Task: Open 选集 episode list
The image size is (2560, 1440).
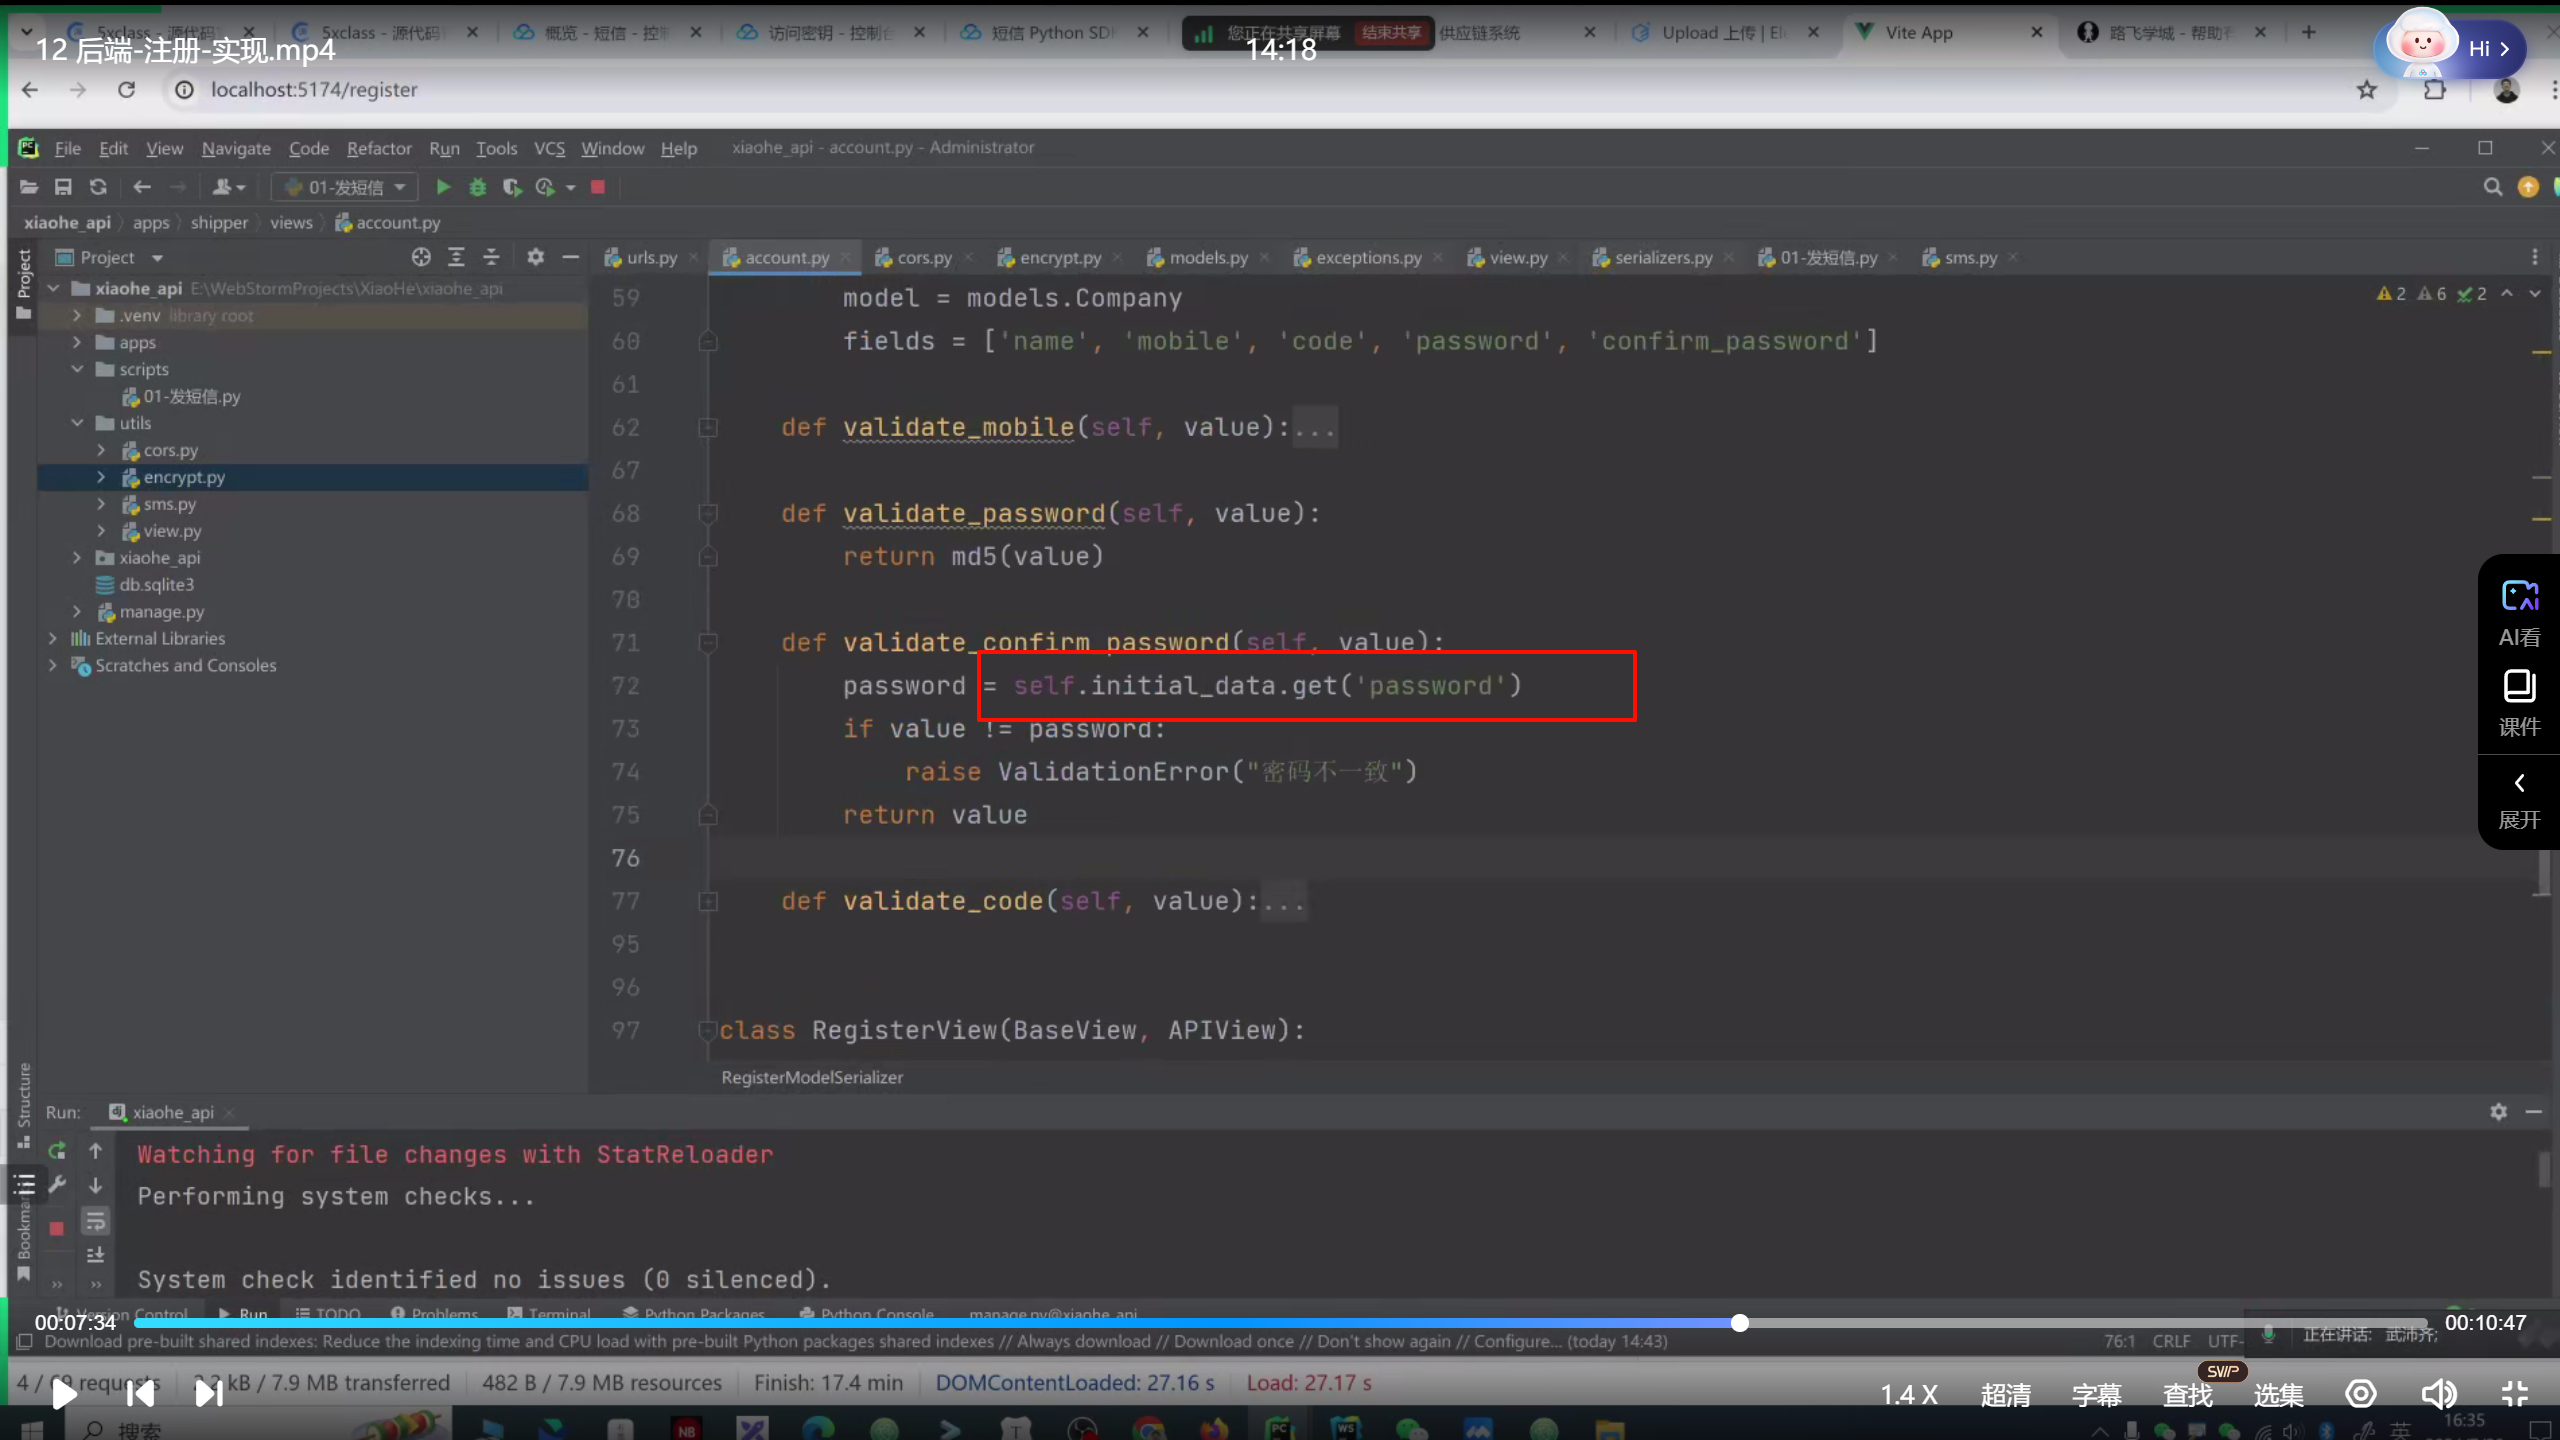Action: click(2278, 1395)
